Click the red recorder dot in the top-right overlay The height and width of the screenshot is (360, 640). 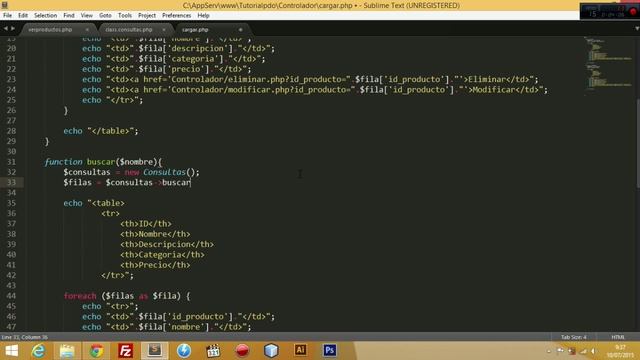tap(633, 11)
